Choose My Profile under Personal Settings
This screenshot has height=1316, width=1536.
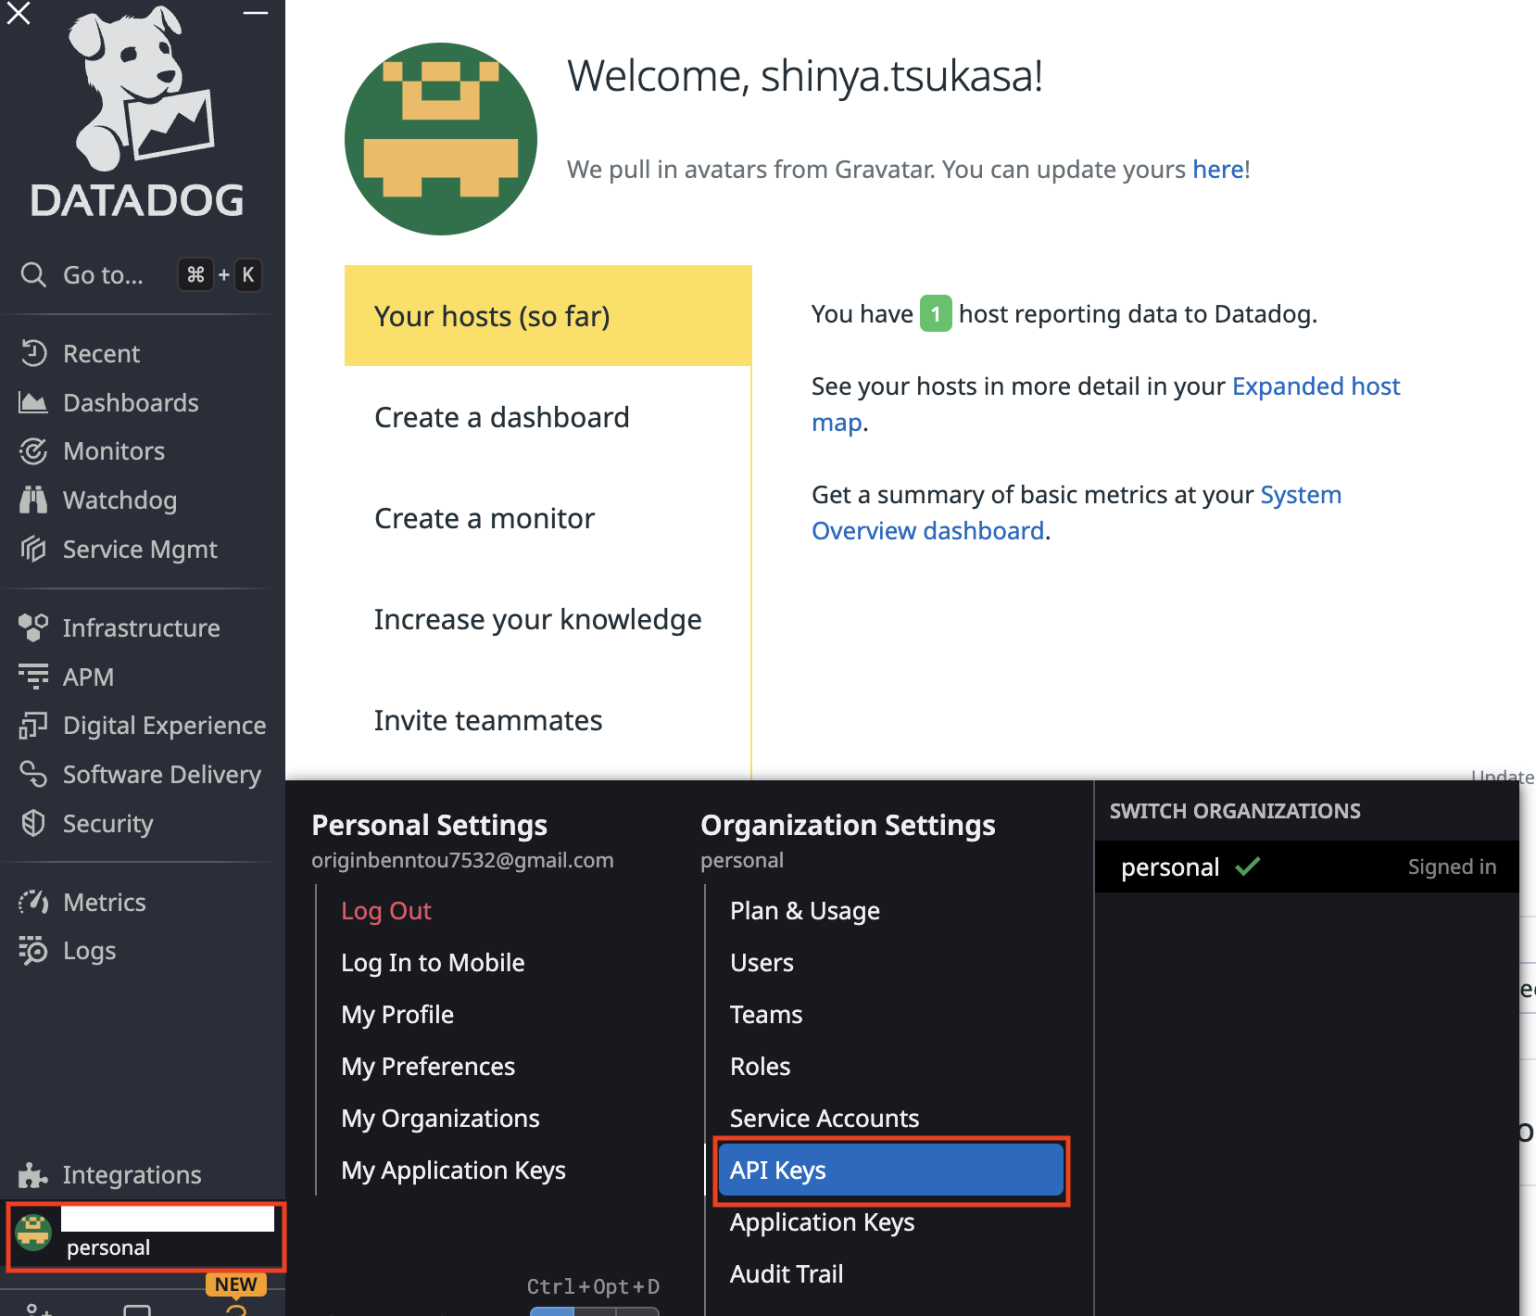coord(397,1014)
